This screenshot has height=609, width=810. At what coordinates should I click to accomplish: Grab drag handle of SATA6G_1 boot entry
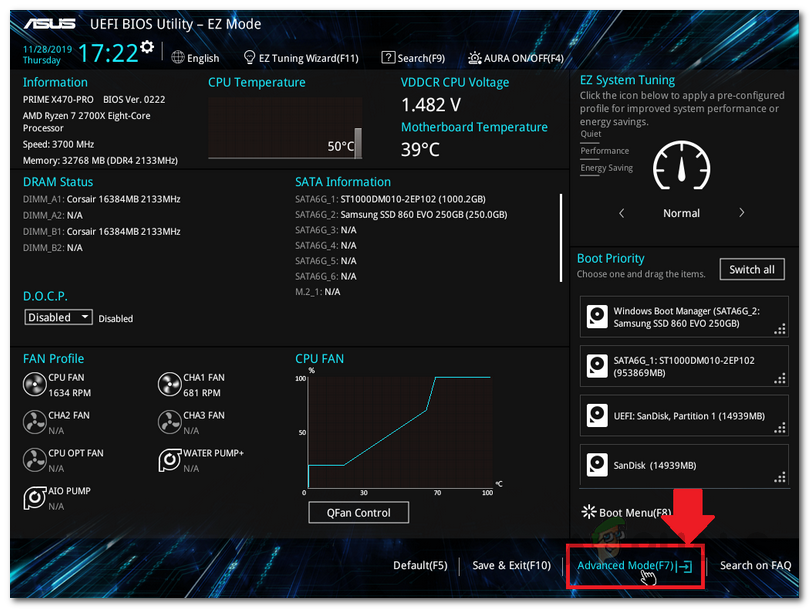780,379
